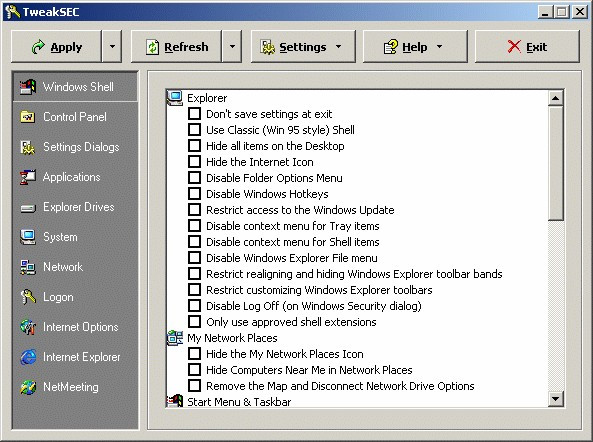Screen dimensions: 593x442
Task: Click the Apply button
Action: tap(56, 47)
